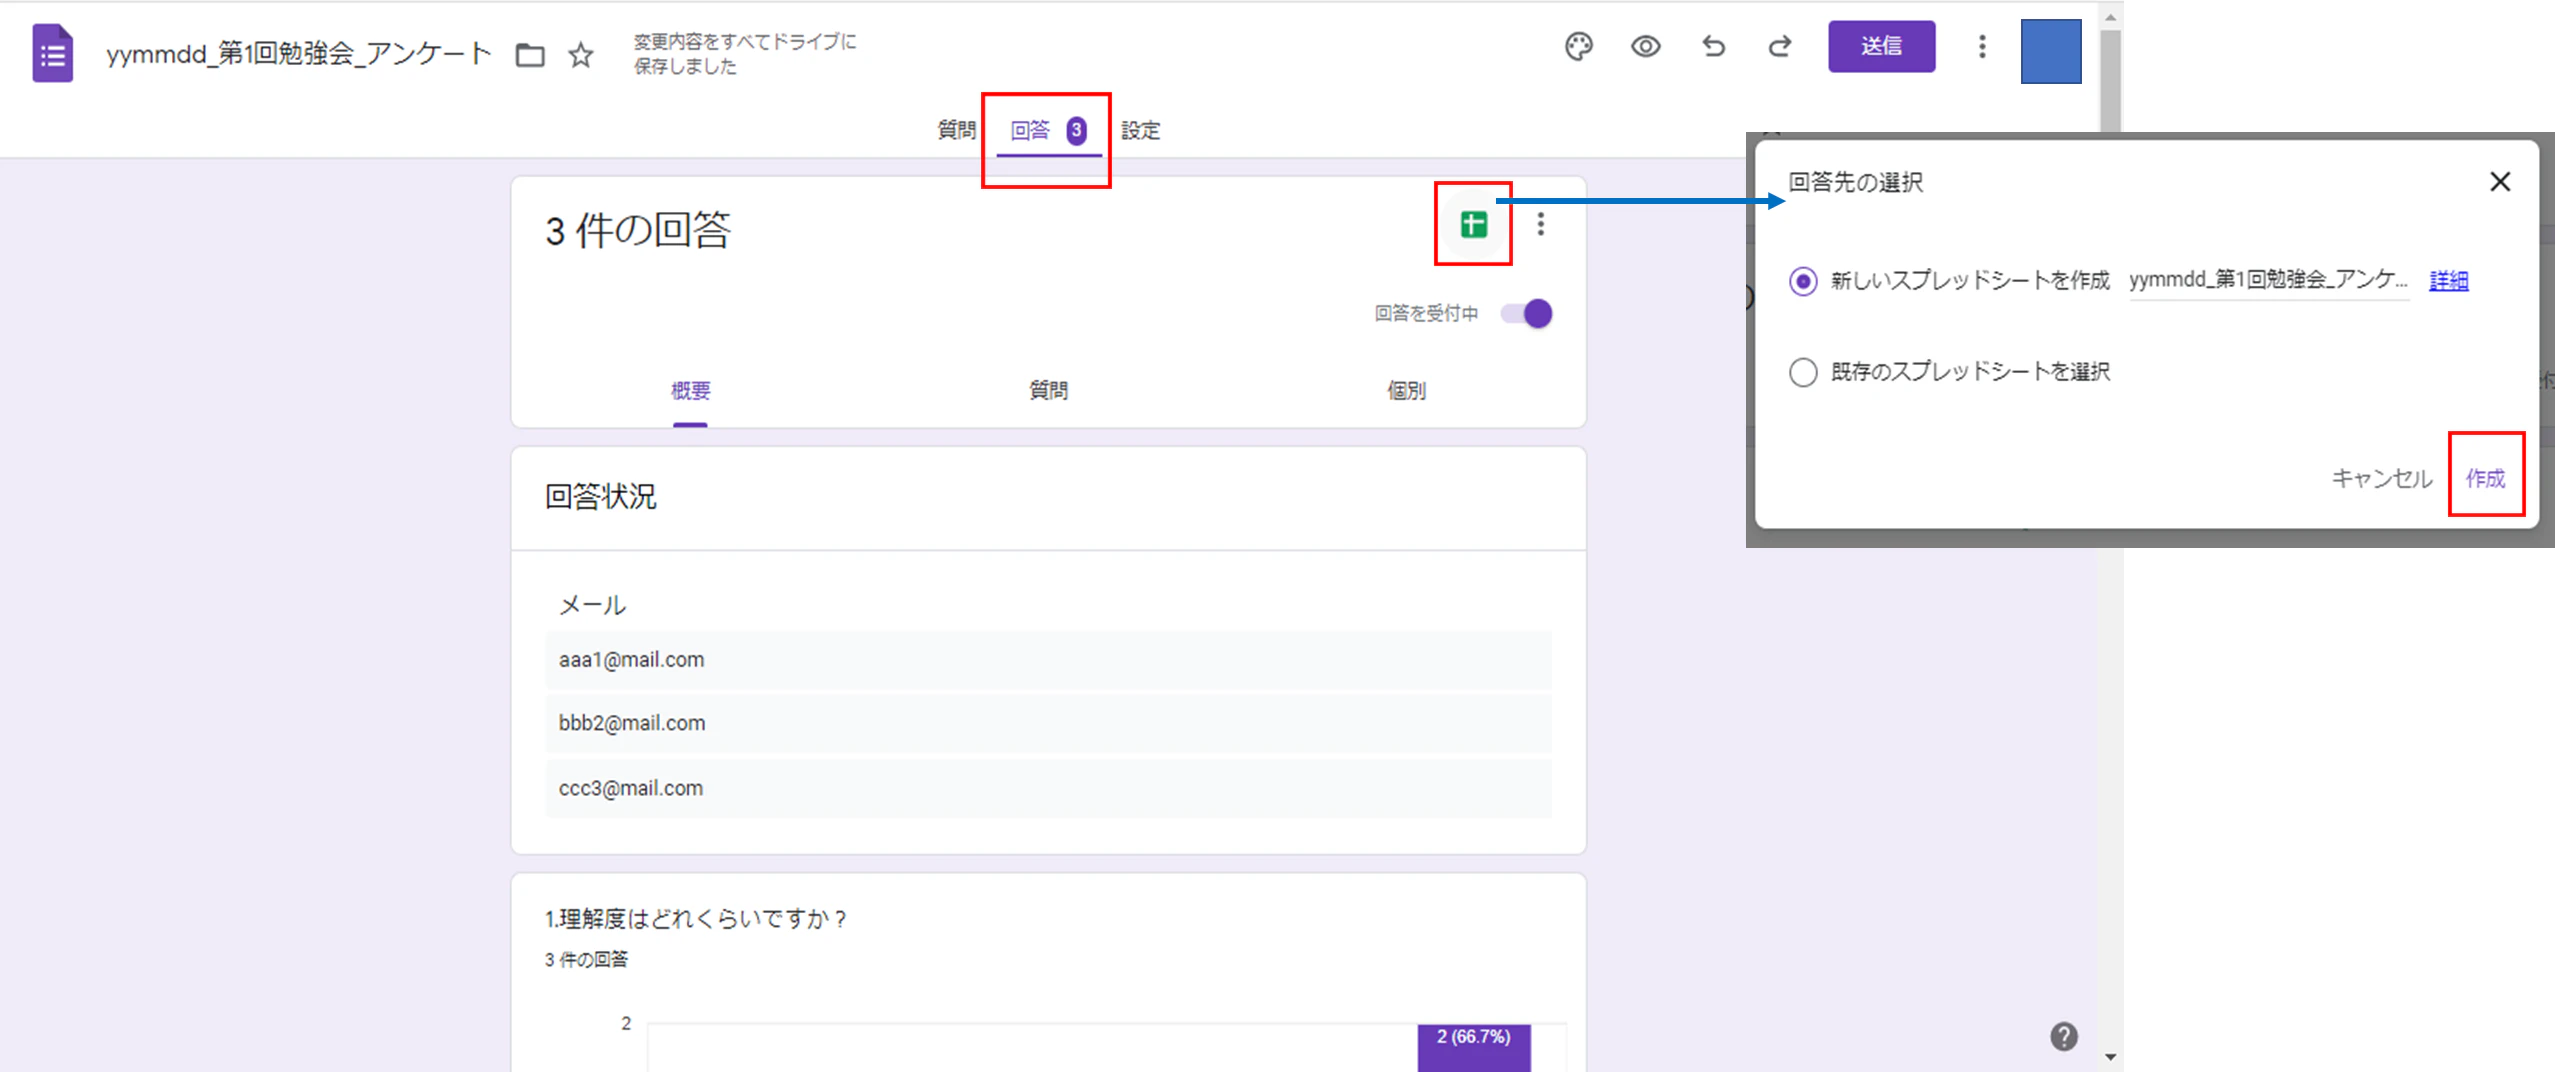Preview the form with the eye icon

1646,47
